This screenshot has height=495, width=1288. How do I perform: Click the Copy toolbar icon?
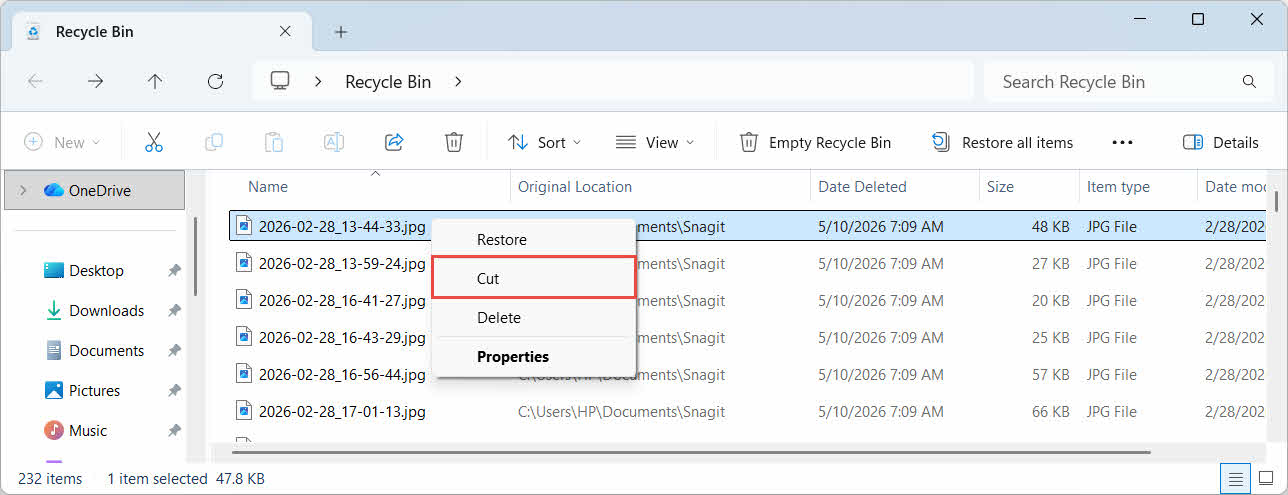point(213,142)
